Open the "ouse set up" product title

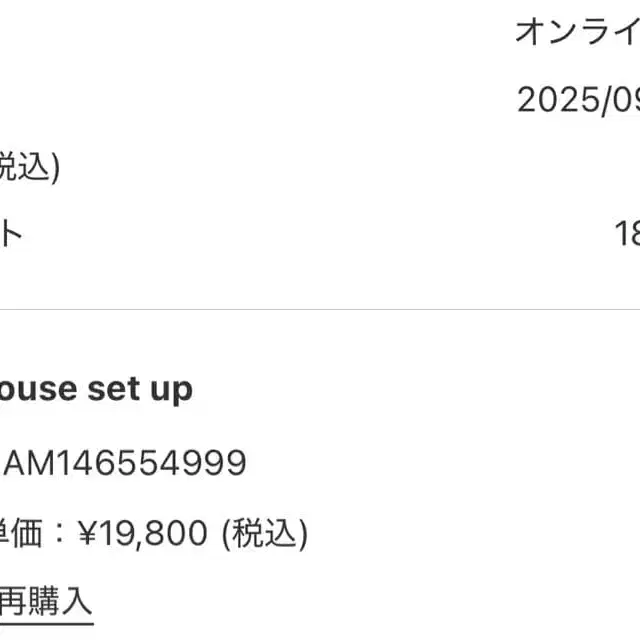click(x=95, y=389)
